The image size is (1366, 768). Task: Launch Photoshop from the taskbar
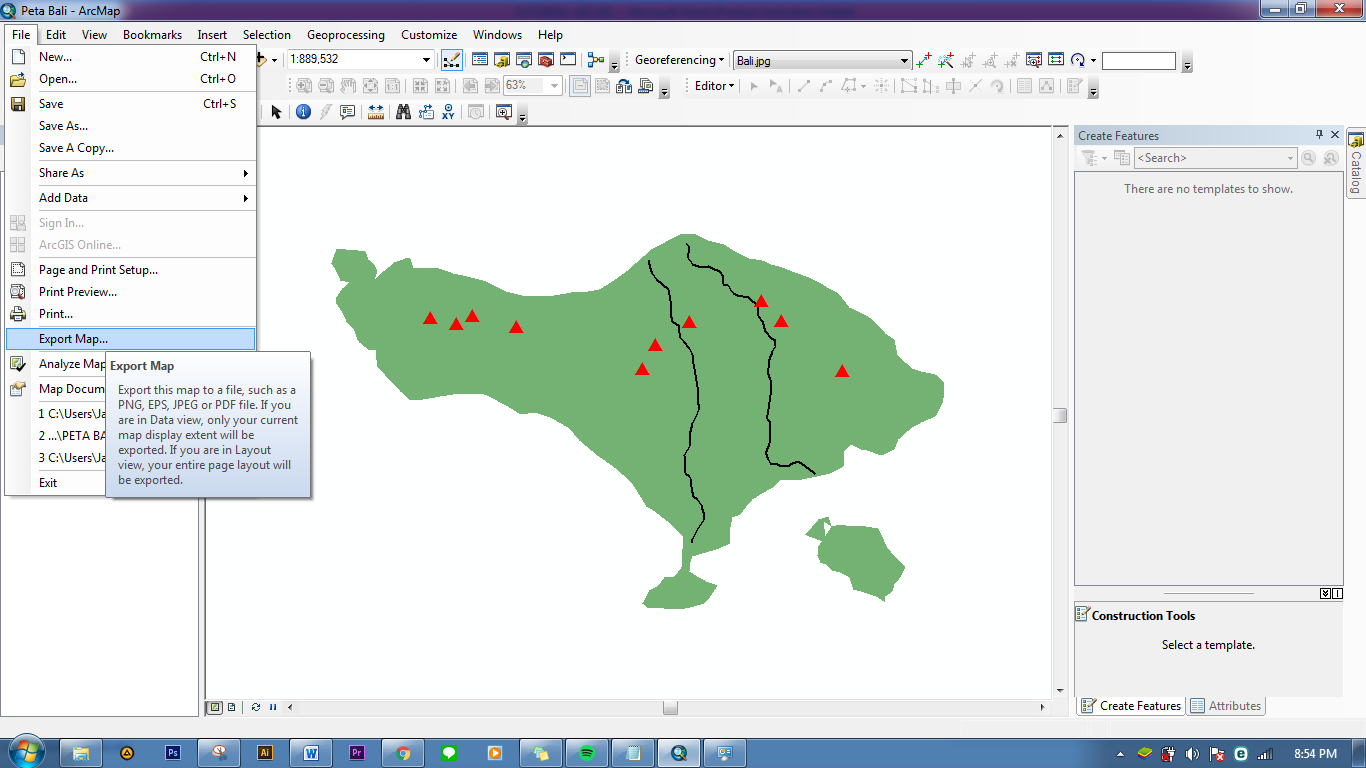click(x=174, y=753)
